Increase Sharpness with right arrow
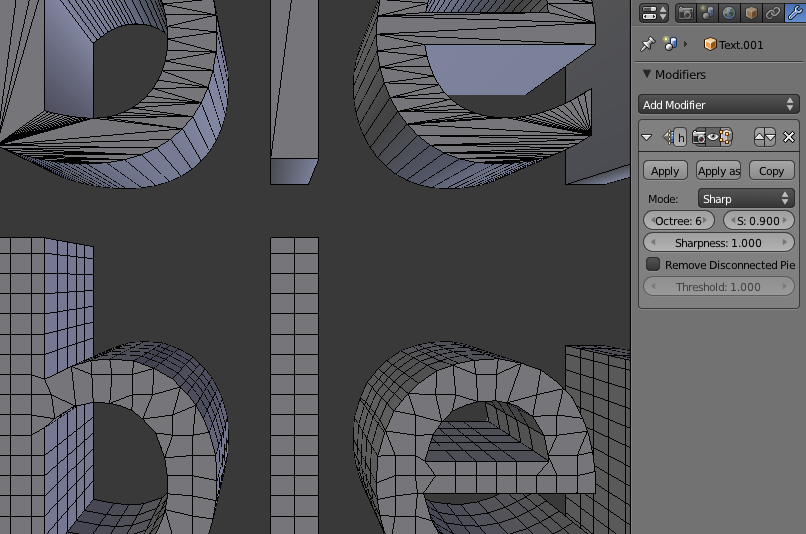 pos(785,243)
